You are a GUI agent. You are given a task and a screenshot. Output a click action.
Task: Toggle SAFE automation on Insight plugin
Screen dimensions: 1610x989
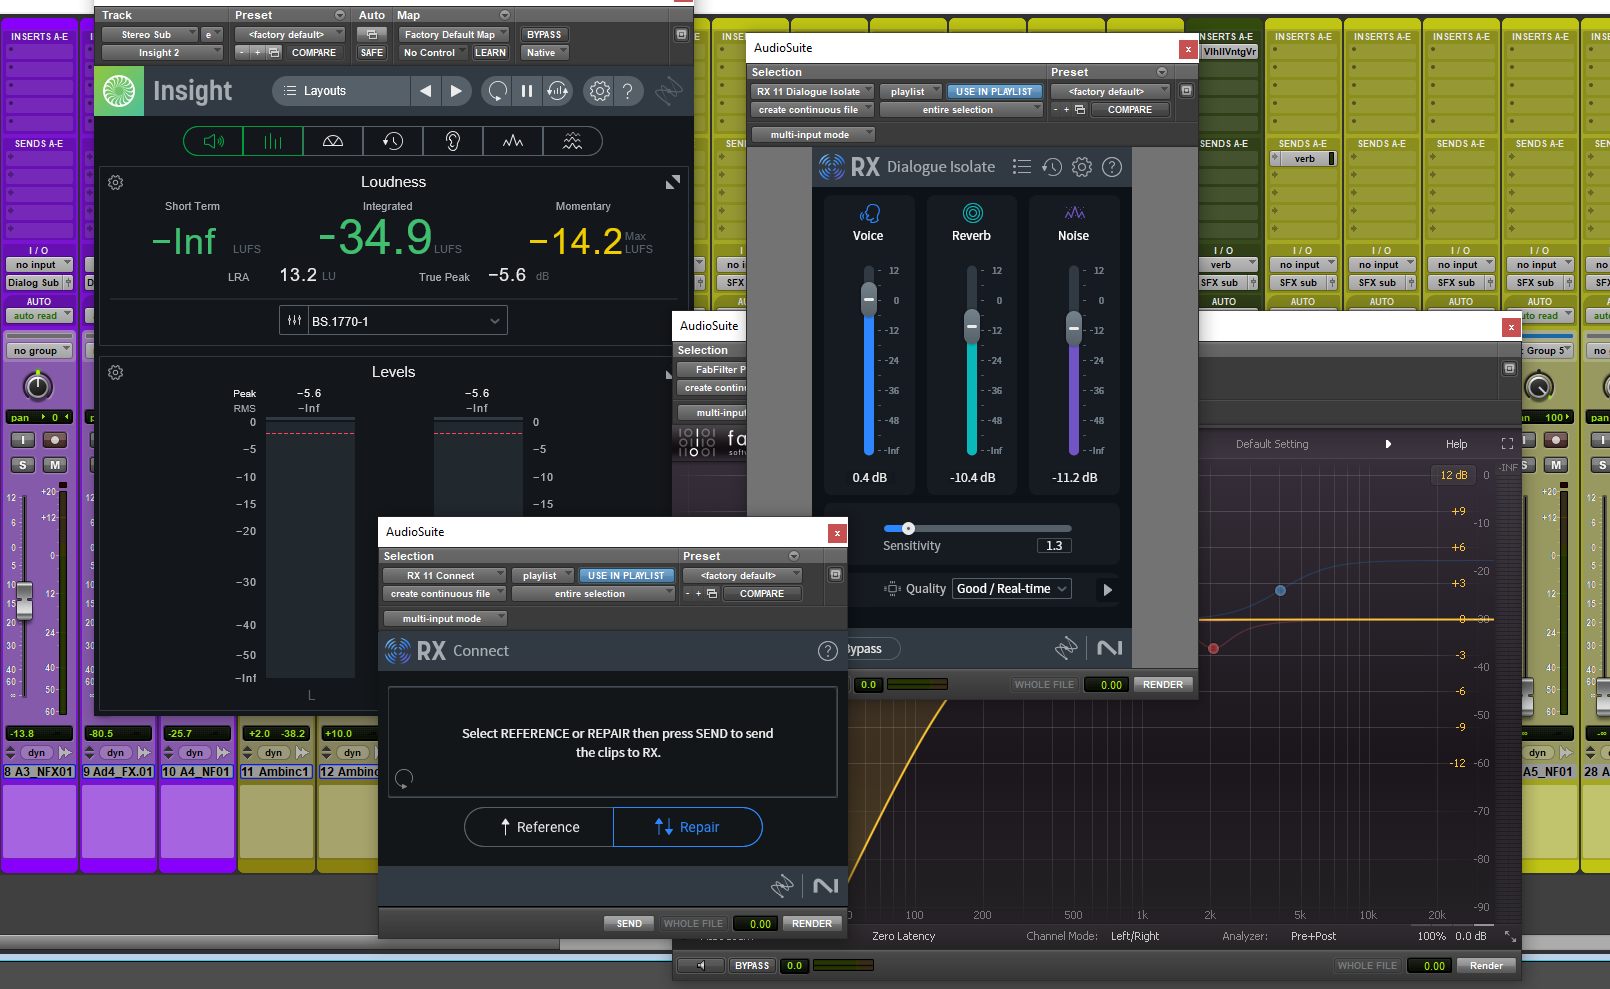[x=372, y=53]
